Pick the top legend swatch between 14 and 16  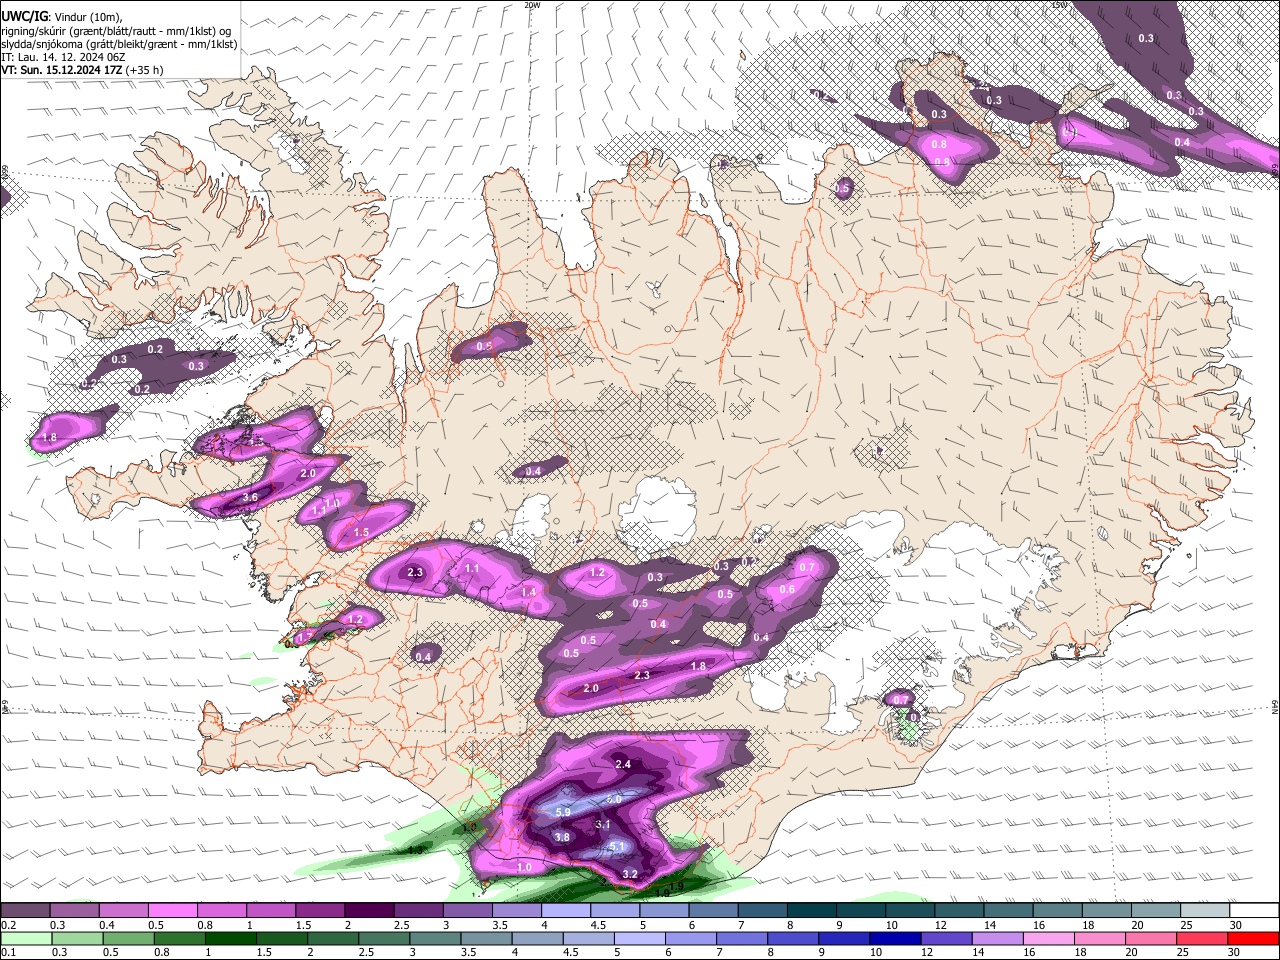pos(1007,910)
